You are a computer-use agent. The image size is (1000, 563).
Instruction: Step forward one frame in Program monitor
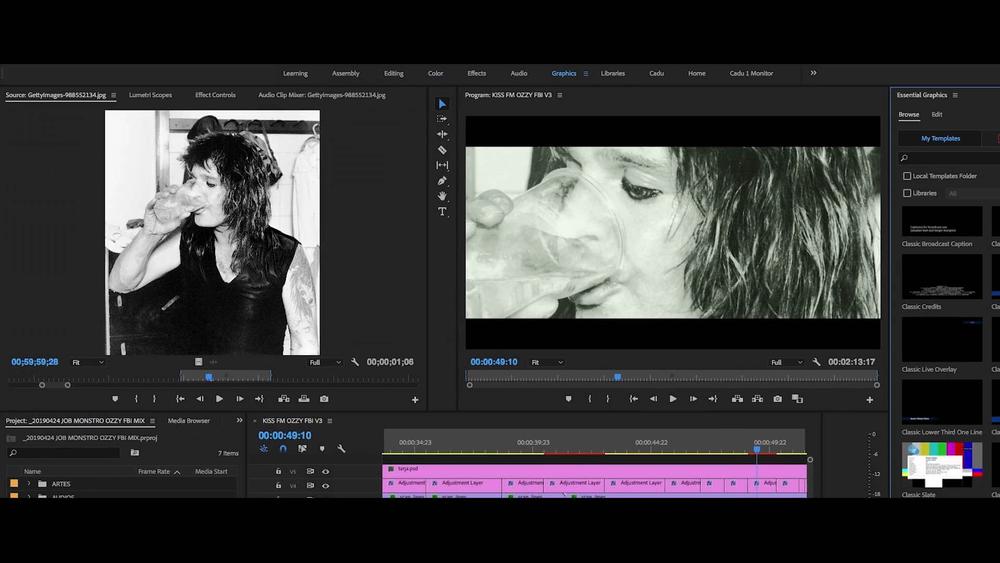coord(693,399)
